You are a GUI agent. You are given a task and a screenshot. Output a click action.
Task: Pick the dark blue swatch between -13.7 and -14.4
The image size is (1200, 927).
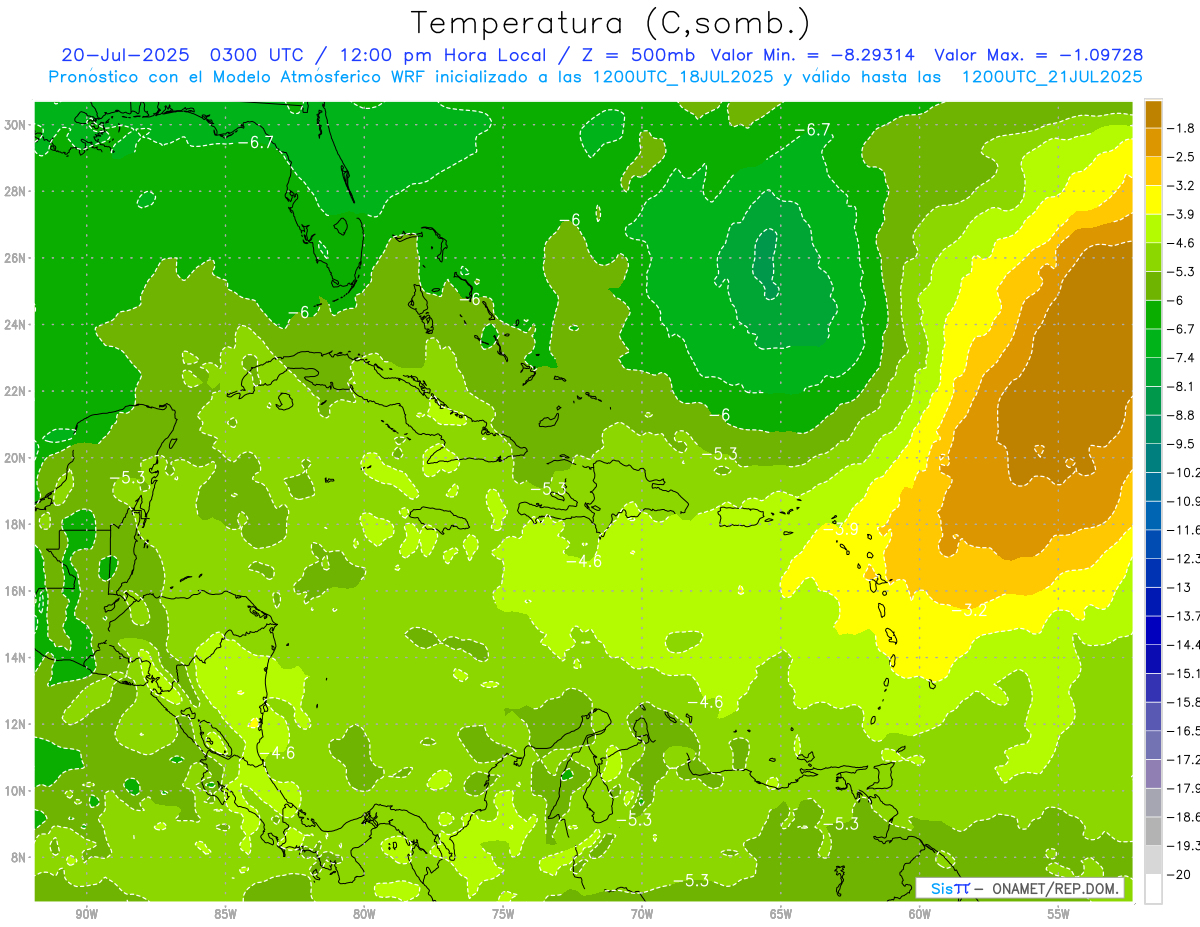(x=1153, y=630)
